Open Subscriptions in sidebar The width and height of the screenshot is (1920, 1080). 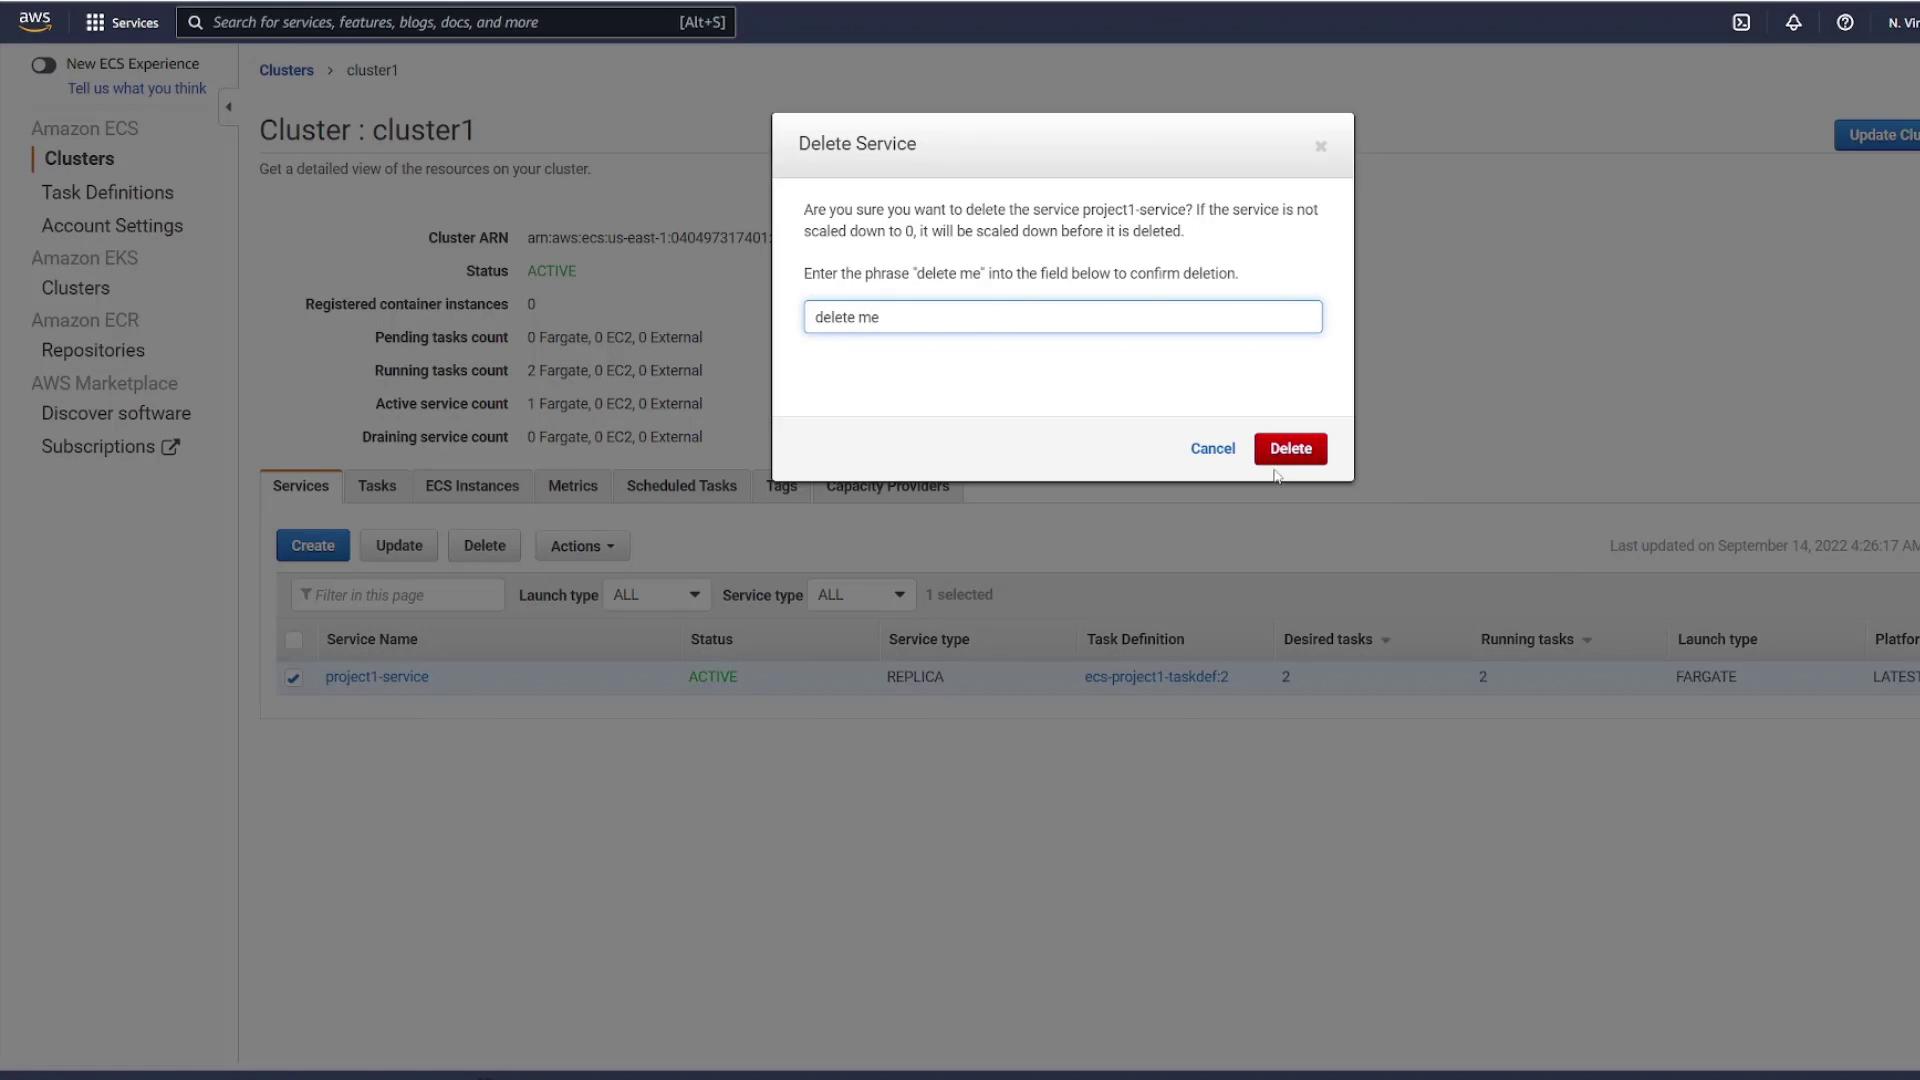(x=98, y=447)
